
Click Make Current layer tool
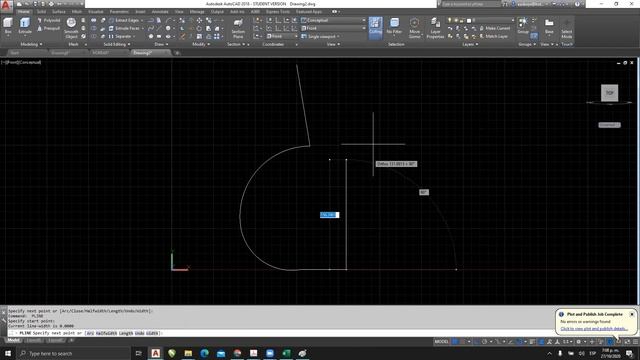click(x=494, y=28)
